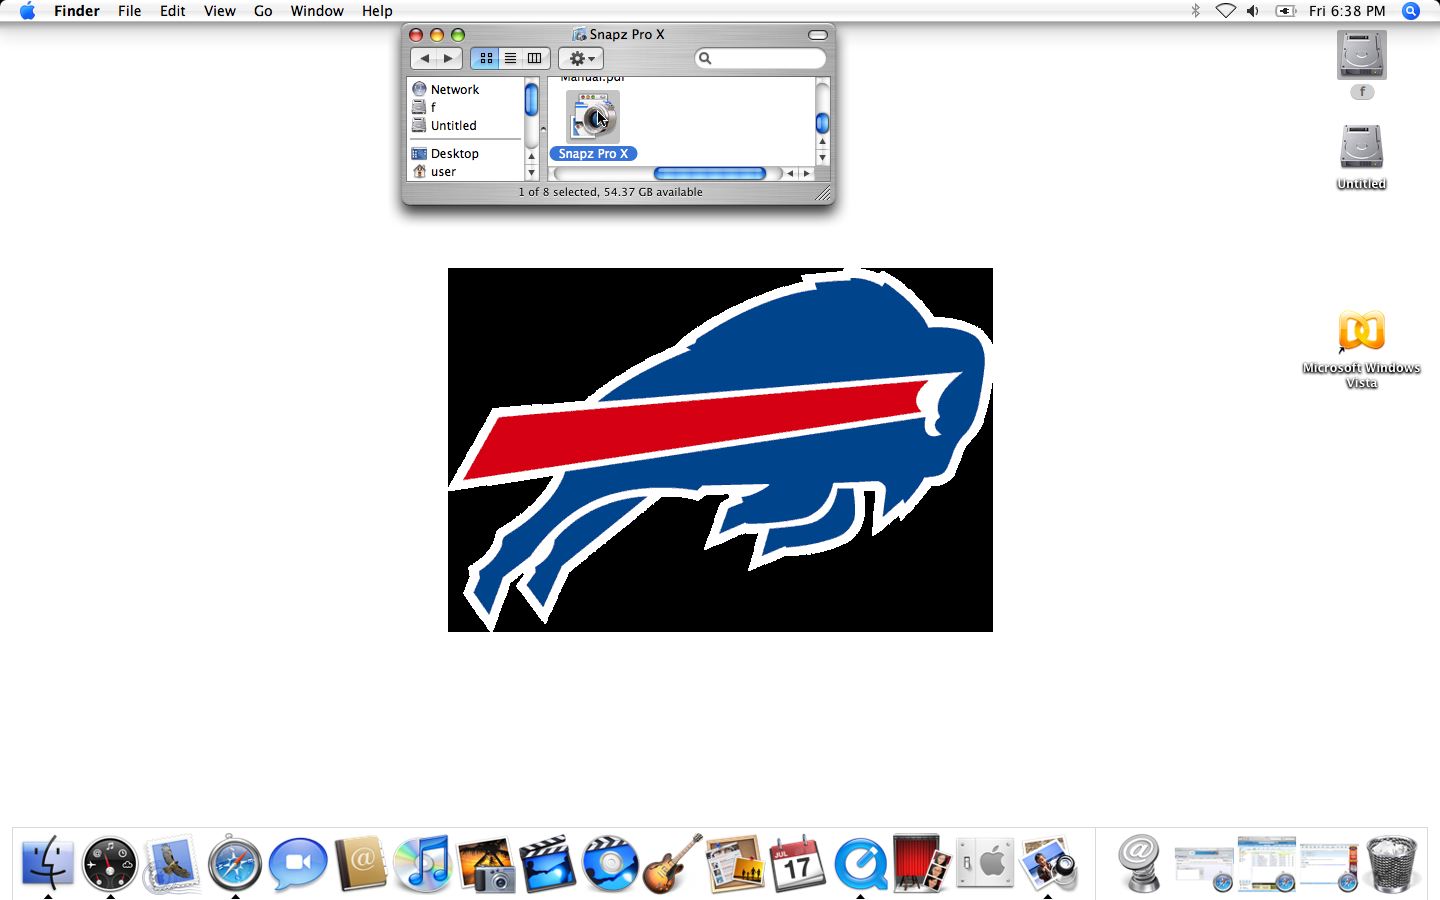This screenshot has height=900, width=1440.
Task: Open the Go menu
Action: click(x=263, y=11)
